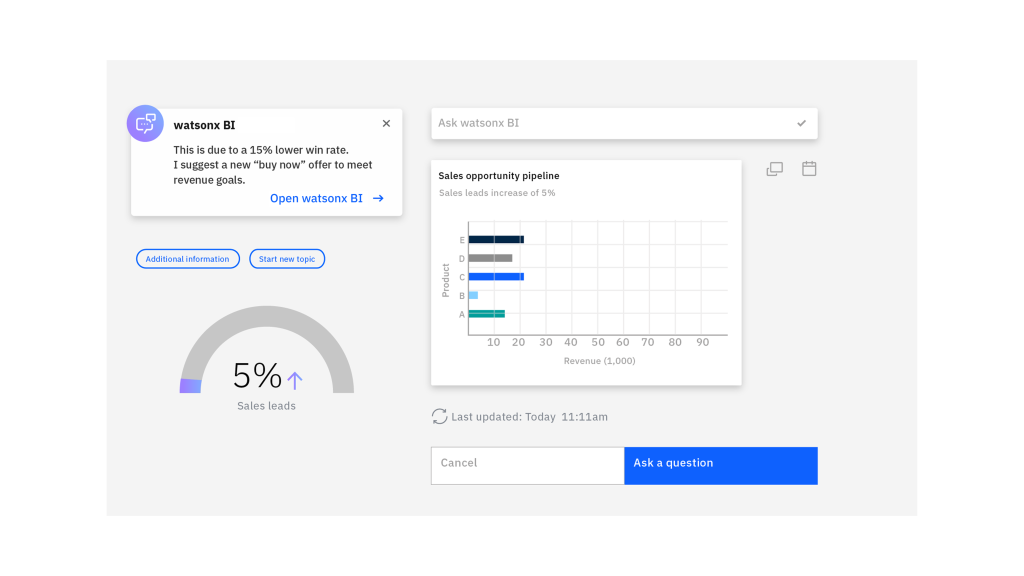
Task: Toggle the Additional information pill
Action: pos(187,258)
